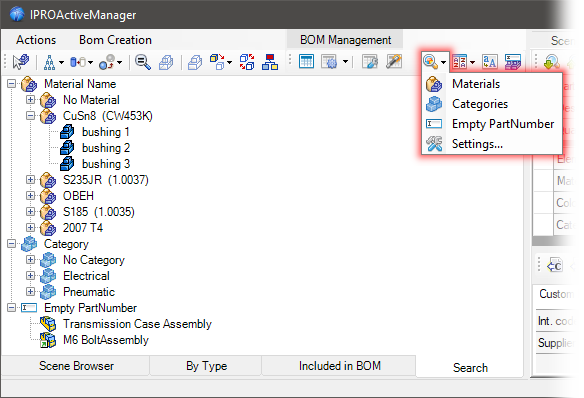The height and width of the screenshot is (398, 584).
Task: Choose Materials from the search dropdown menu
Action: point(491,84)
